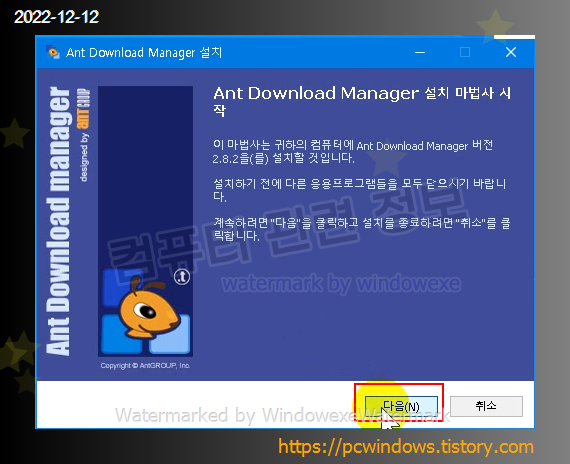Click the Ant Download Manager title bar icon
This screenshot has height=464, width=570.
[53, 53]
